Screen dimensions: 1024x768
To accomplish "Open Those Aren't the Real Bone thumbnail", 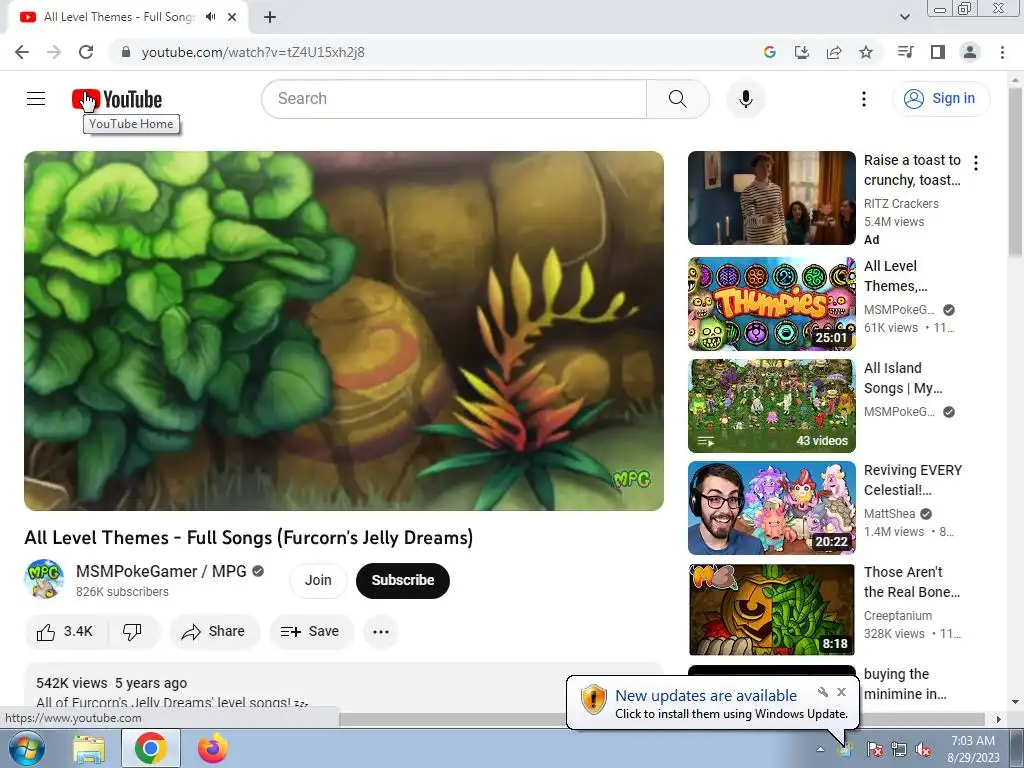I will tap(771, 609).
